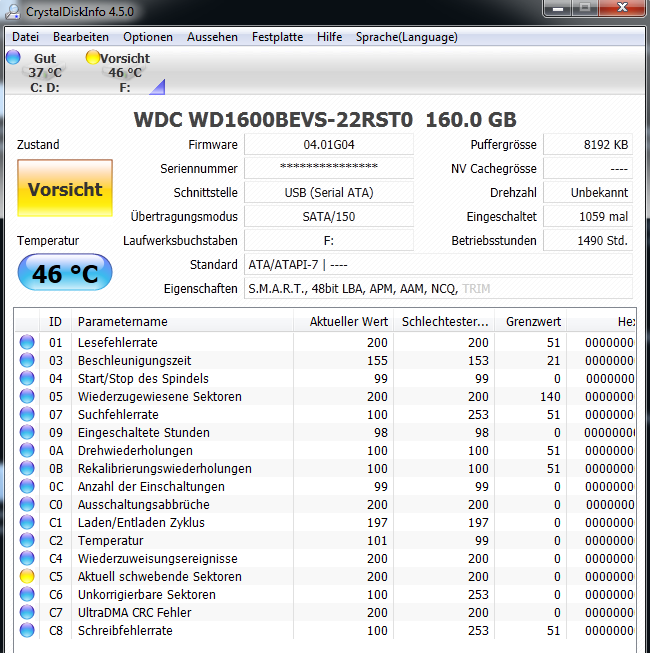
Task: Click the Übertragungsmodus field SATA/150
Action: pyautogui.click(x=329, y=217)
